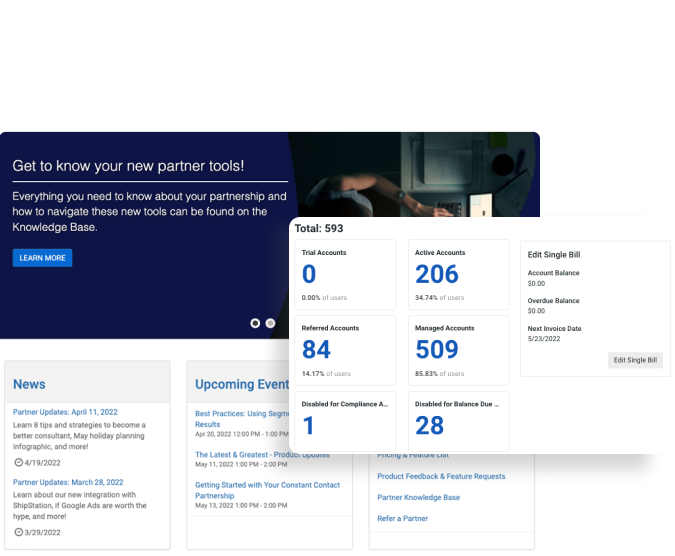Click the Get to know your new partner tools heading

click(128, 166)
